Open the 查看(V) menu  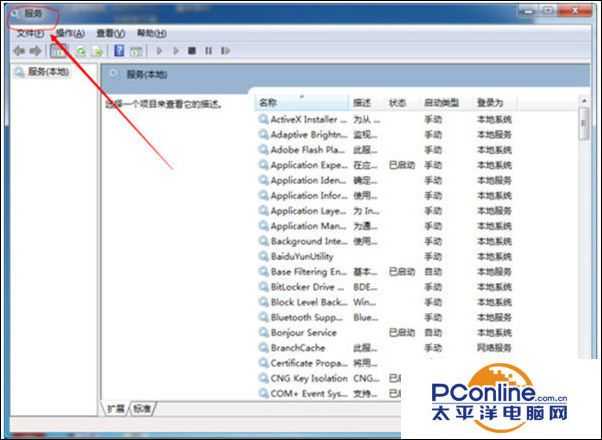pos(111,34)
